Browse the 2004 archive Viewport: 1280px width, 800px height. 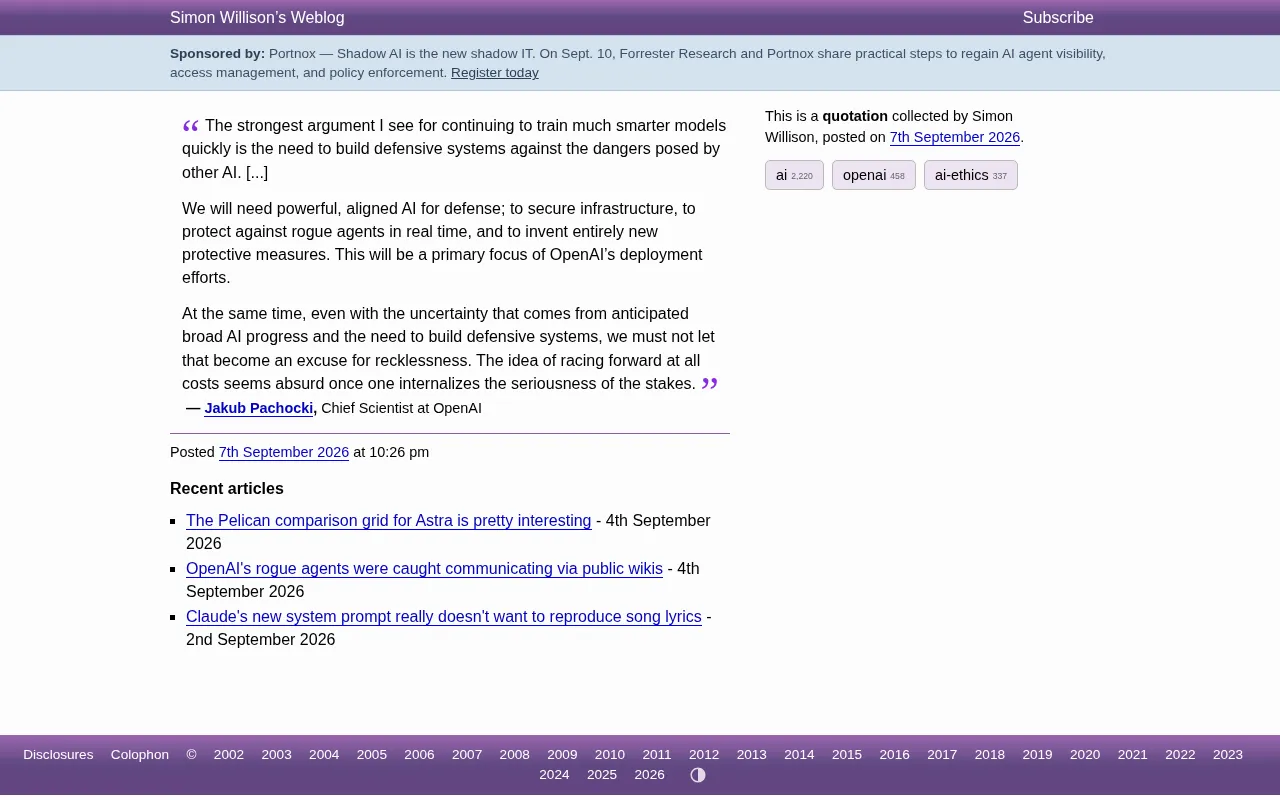tap(324, 755)
